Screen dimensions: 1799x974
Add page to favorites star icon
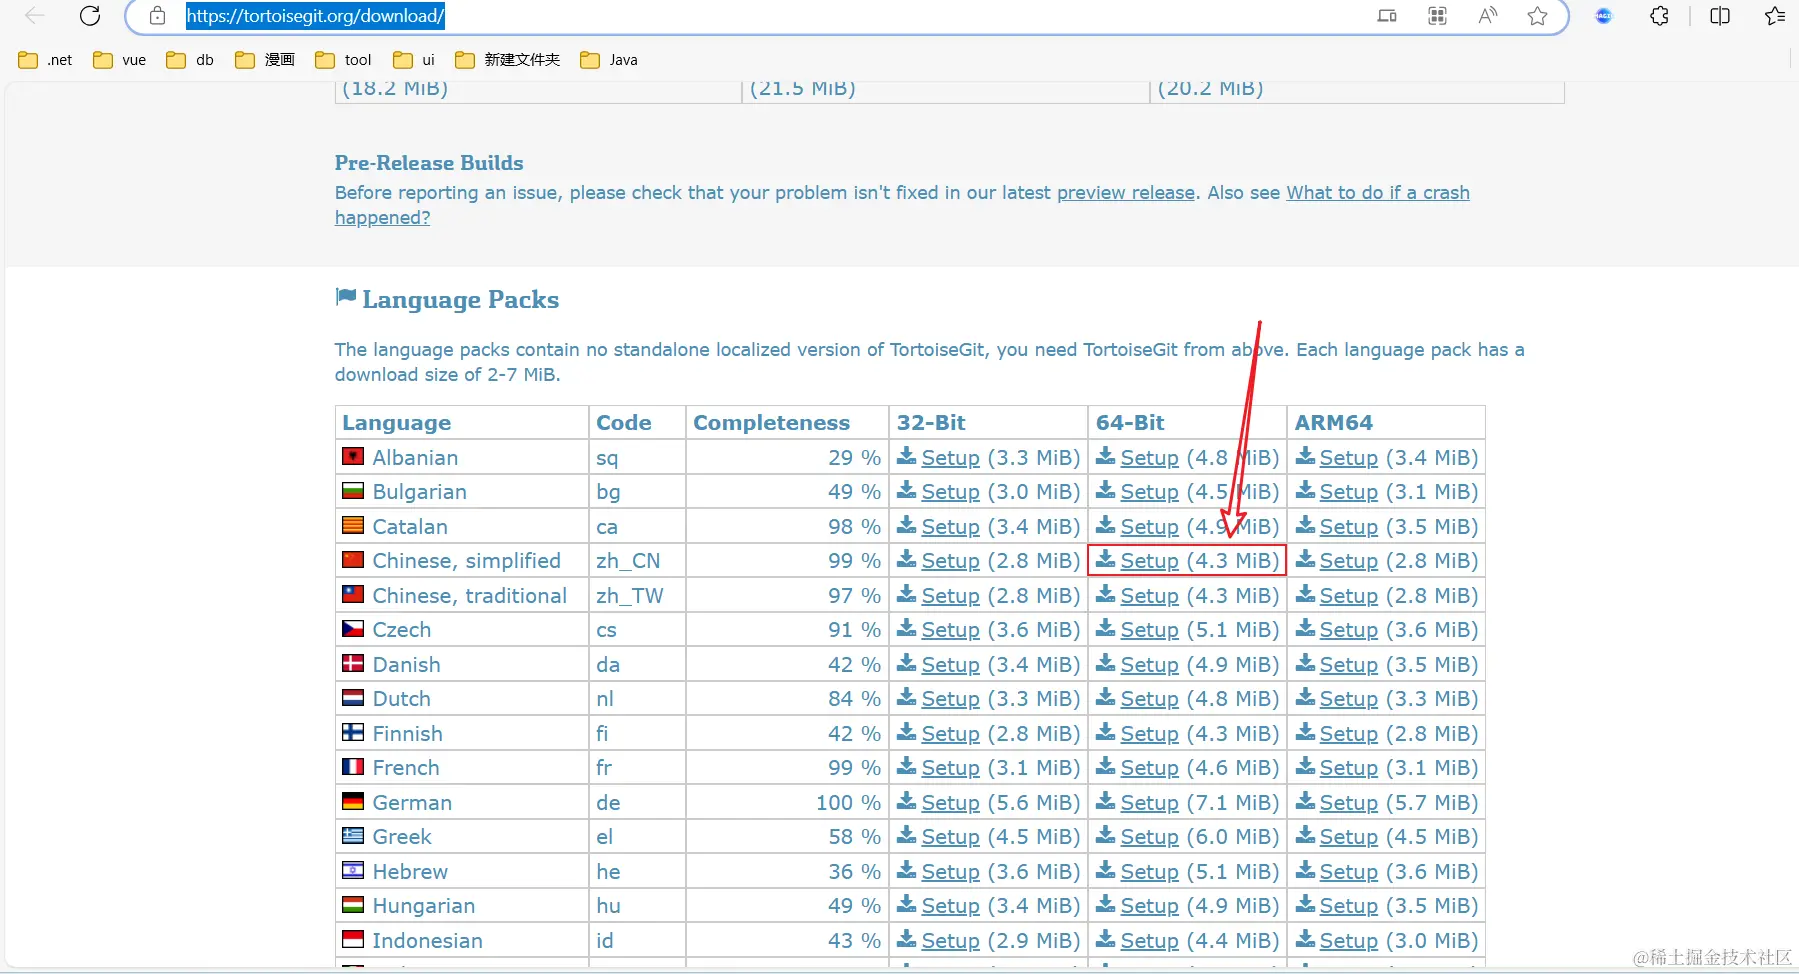tap(1538, 16)
